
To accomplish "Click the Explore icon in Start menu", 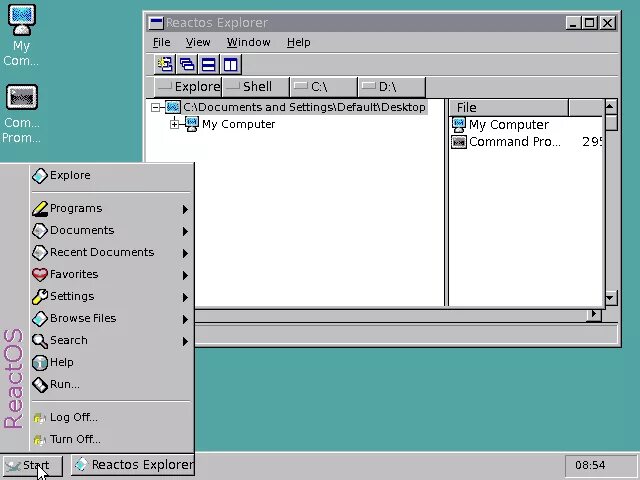I will (40, 176).
